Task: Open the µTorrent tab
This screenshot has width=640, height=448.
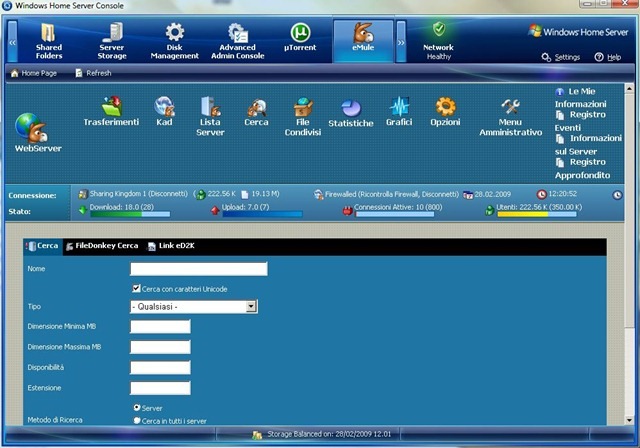Action: (300, 38)
